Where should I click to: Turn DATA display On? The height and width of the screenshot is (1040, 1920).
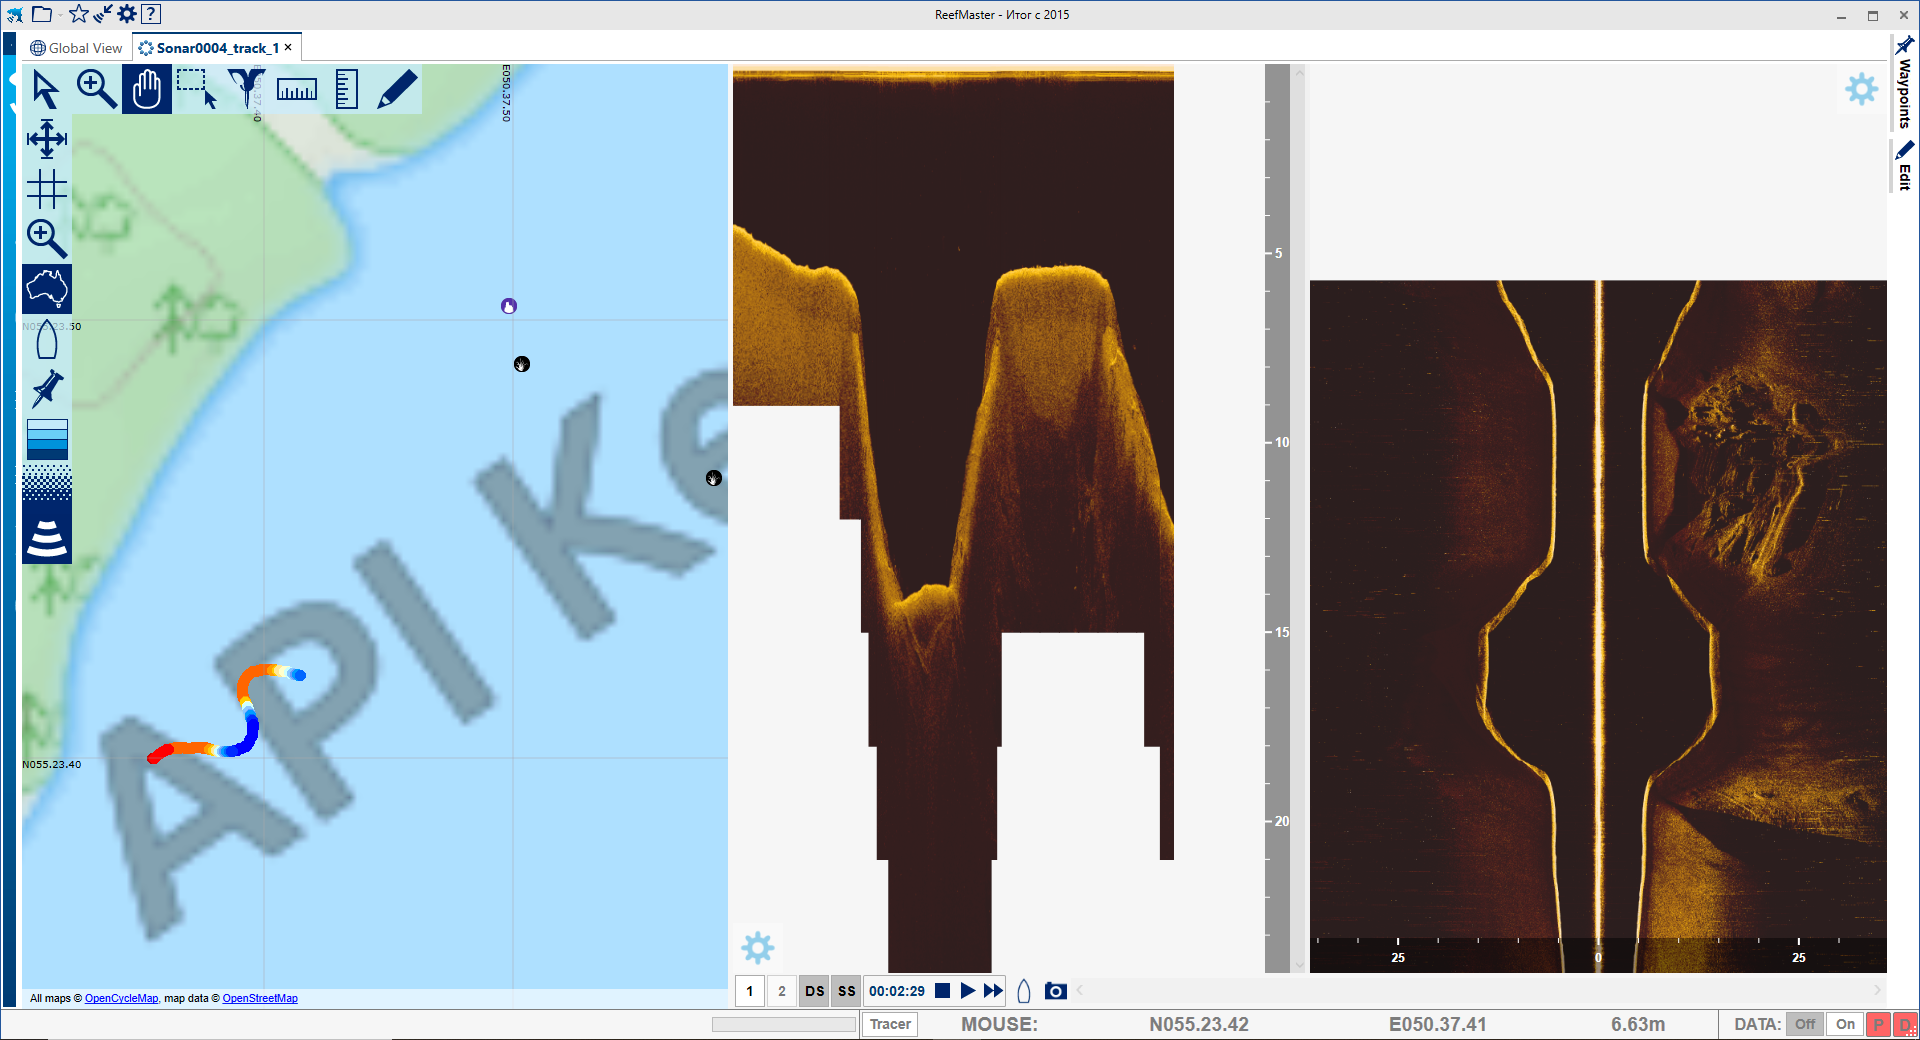1845,1024
